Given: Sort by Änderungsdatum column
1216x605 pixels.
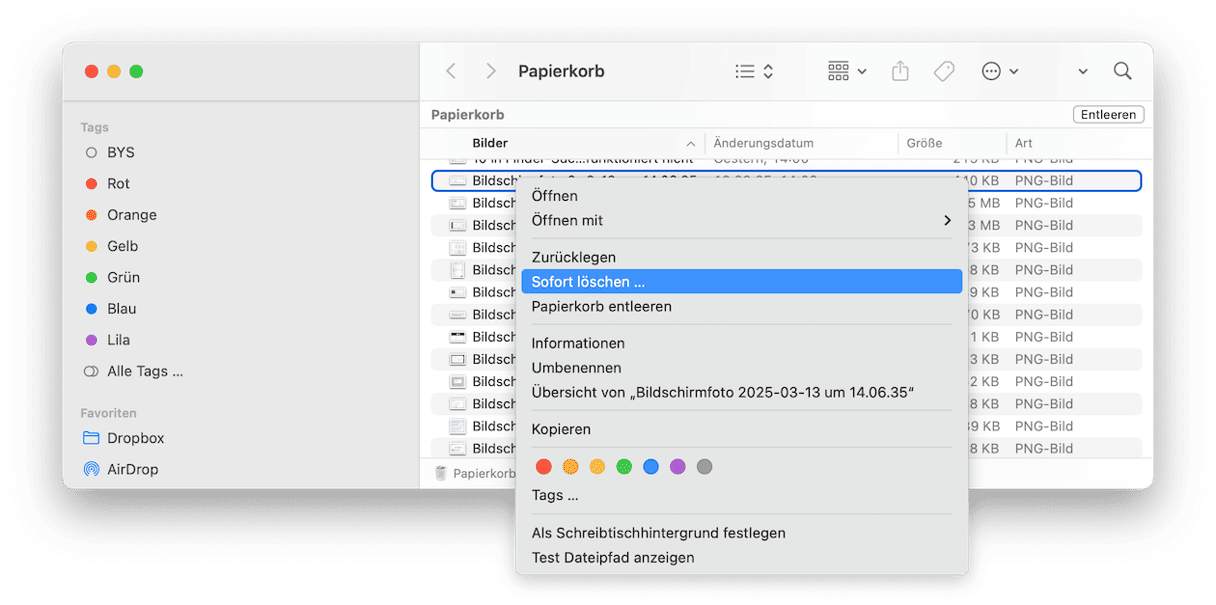Looking at the screenshot, I should (763, 143).
